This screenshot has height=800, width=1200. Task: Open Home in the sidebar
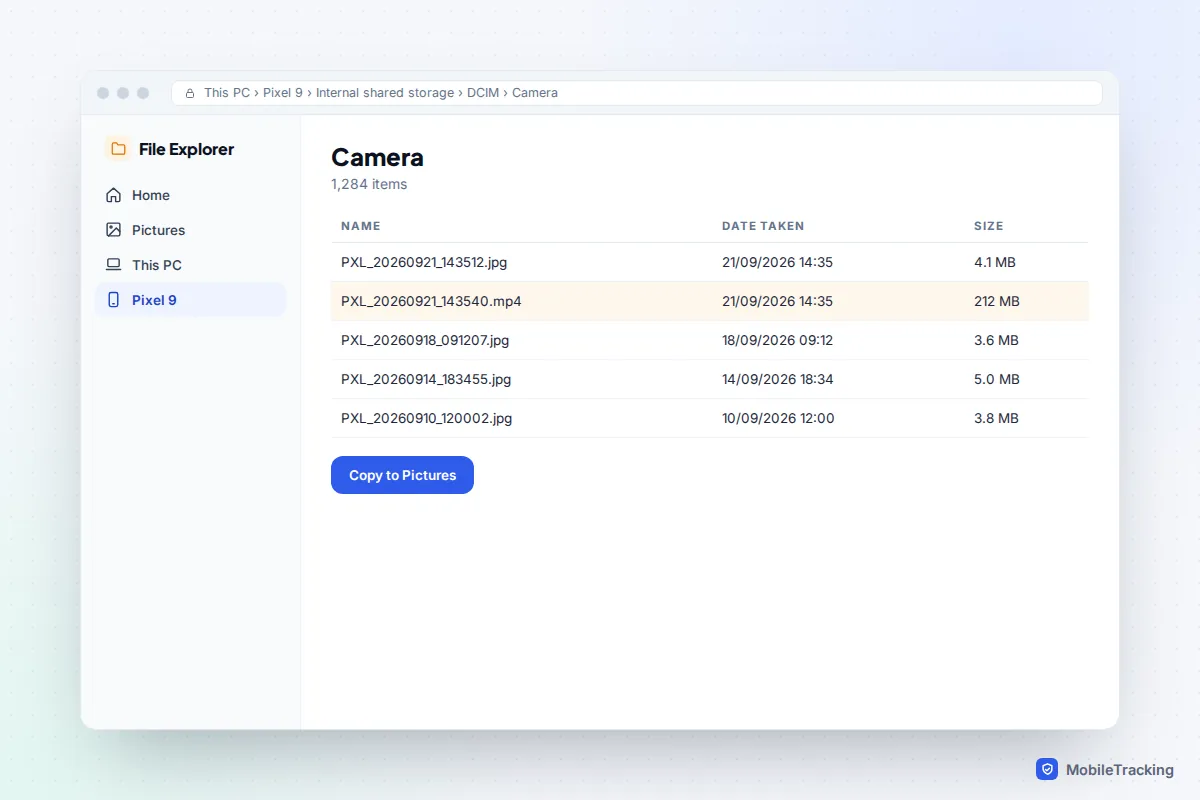coord(190,195)
